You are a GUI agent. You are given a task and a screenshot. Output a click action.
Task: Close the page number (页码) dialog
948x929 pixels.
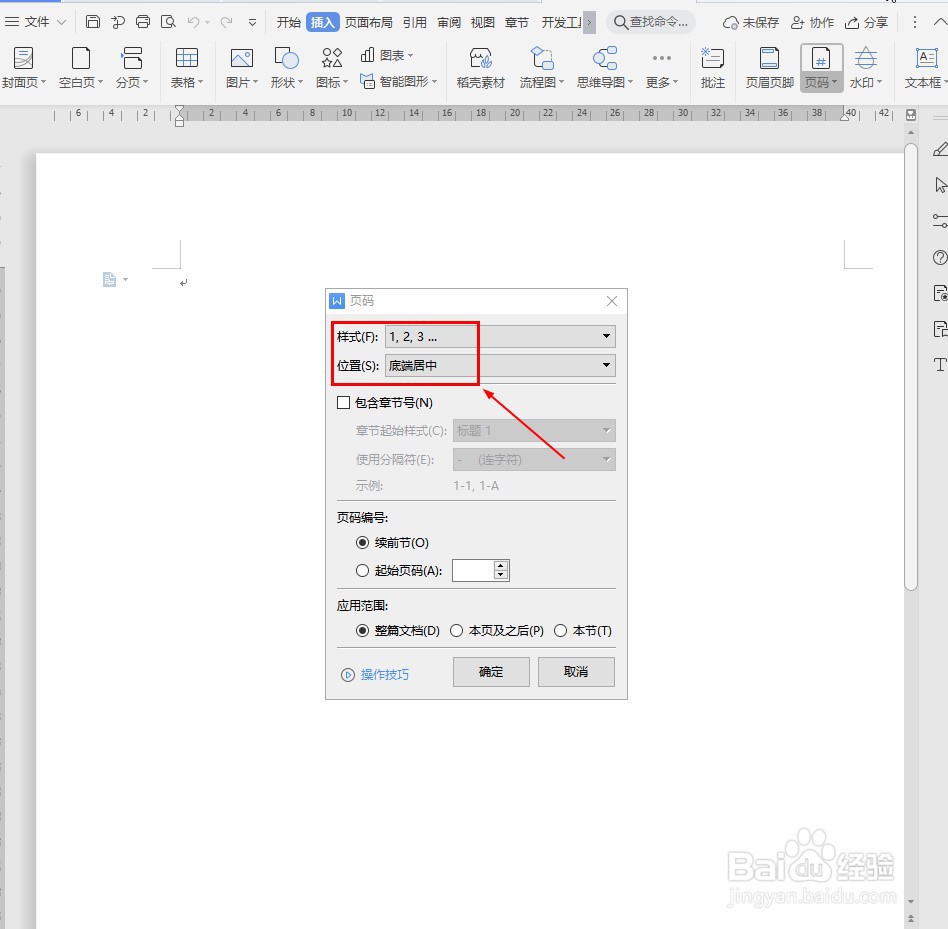tap(612, 301)
